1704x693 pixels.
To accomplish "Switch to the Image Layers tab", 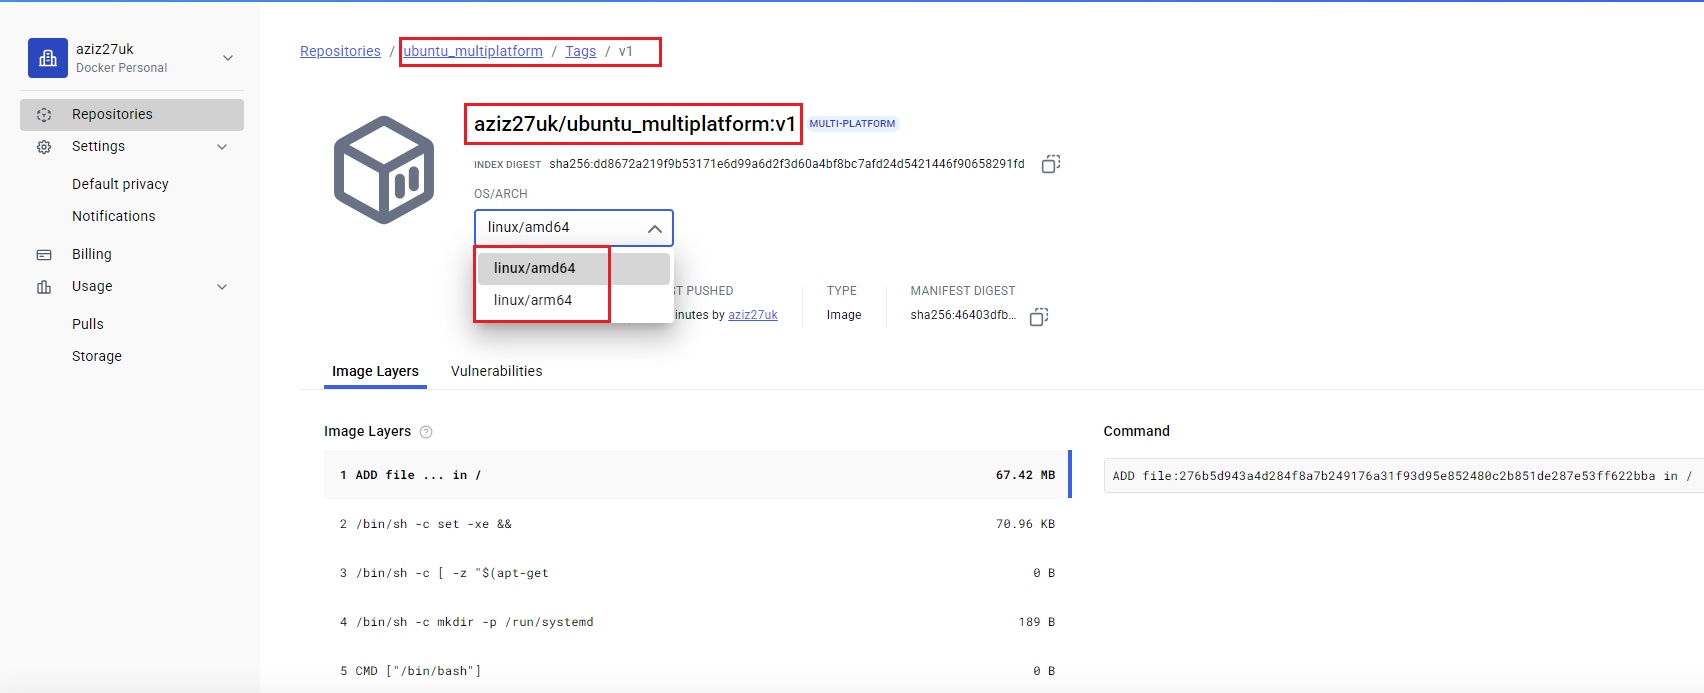I will 375,371.
